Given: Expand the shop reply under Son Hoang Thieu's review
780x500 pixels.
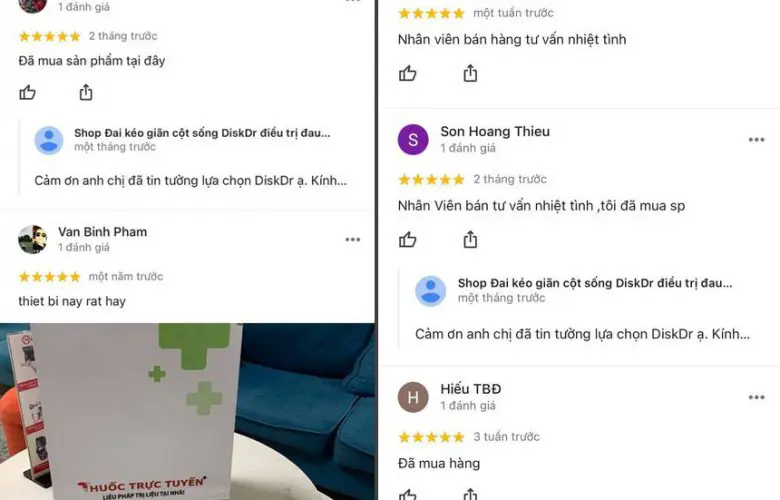Looking at the screenshot, I should point(583,334).
